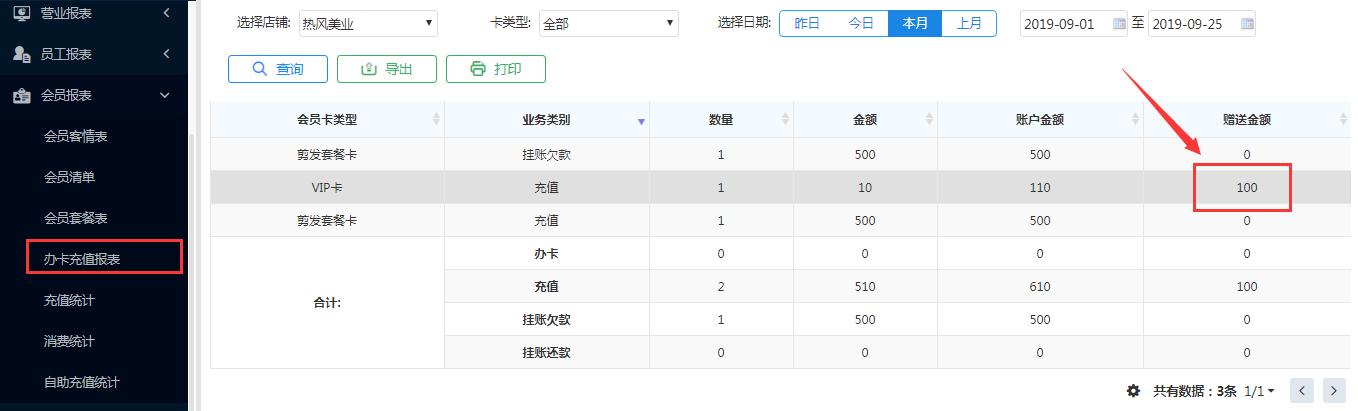The width and height of the screenshot is (1358, 411).
Task: Open the end date calendar icon
Action: 1247,23
